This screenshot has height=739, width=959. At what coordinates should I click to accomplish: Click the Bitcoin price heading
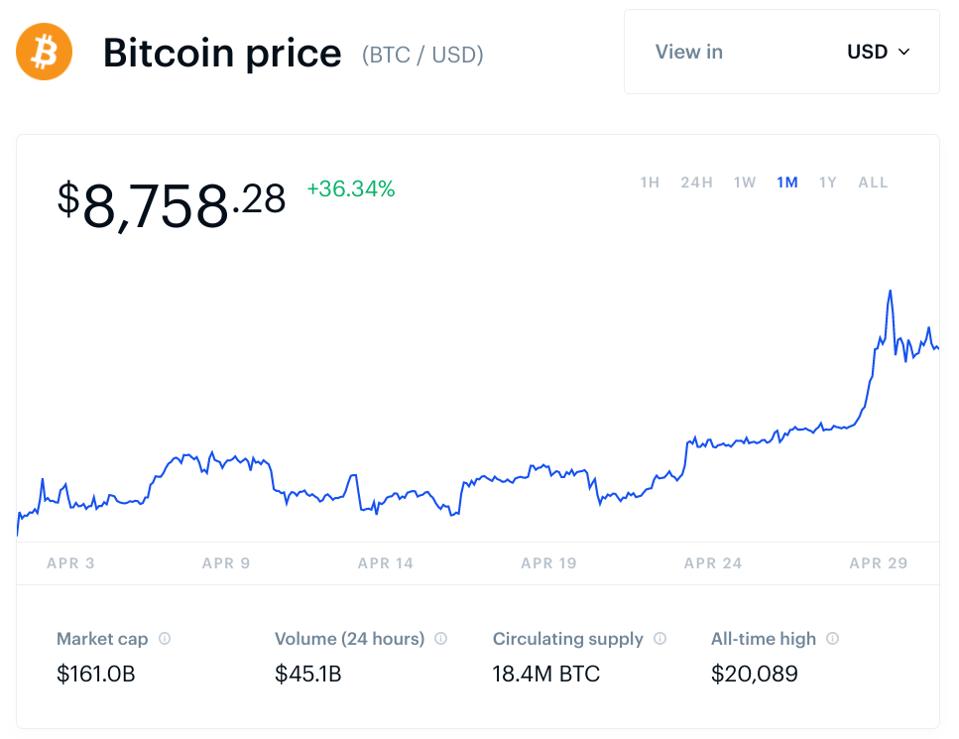pyautogui.click(x=222, y=53)
